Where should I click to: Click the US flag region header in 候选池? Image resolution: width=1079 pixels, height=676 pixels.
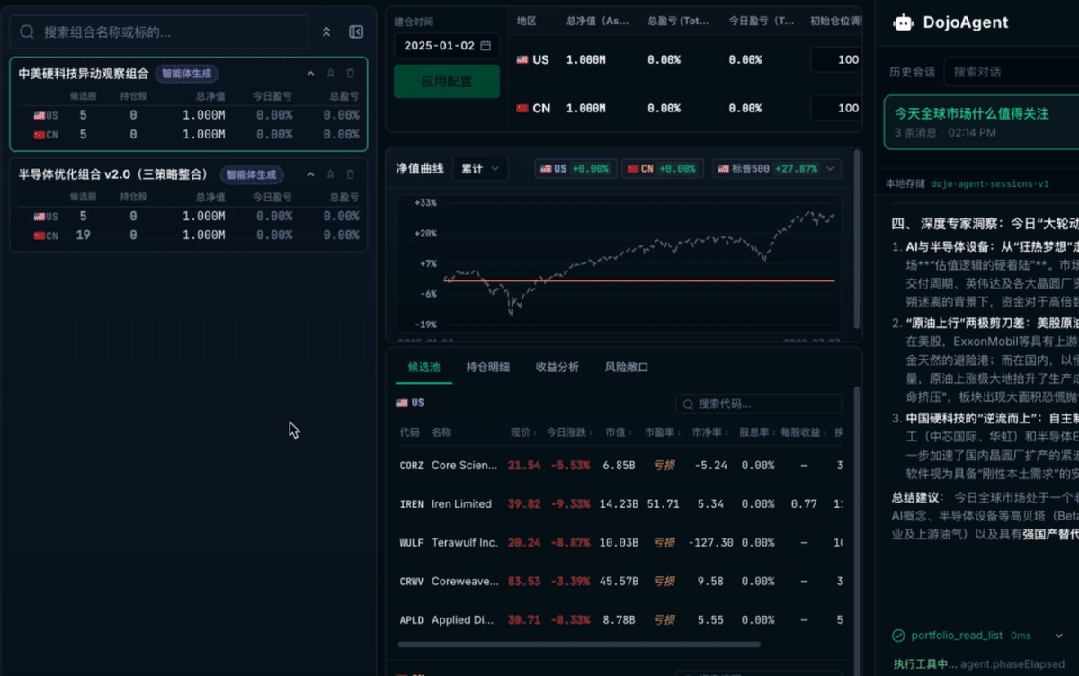(x=411, y=403)
